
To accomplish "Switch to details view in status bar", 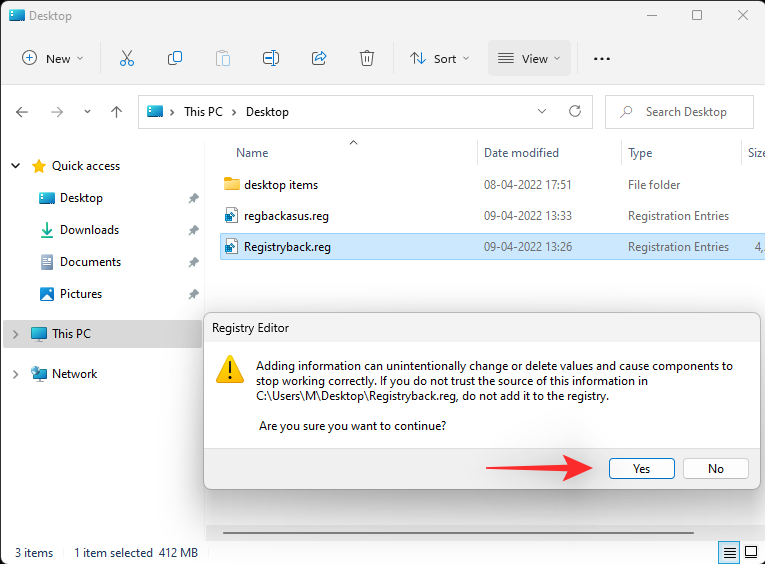I will (x=729, y=553).
